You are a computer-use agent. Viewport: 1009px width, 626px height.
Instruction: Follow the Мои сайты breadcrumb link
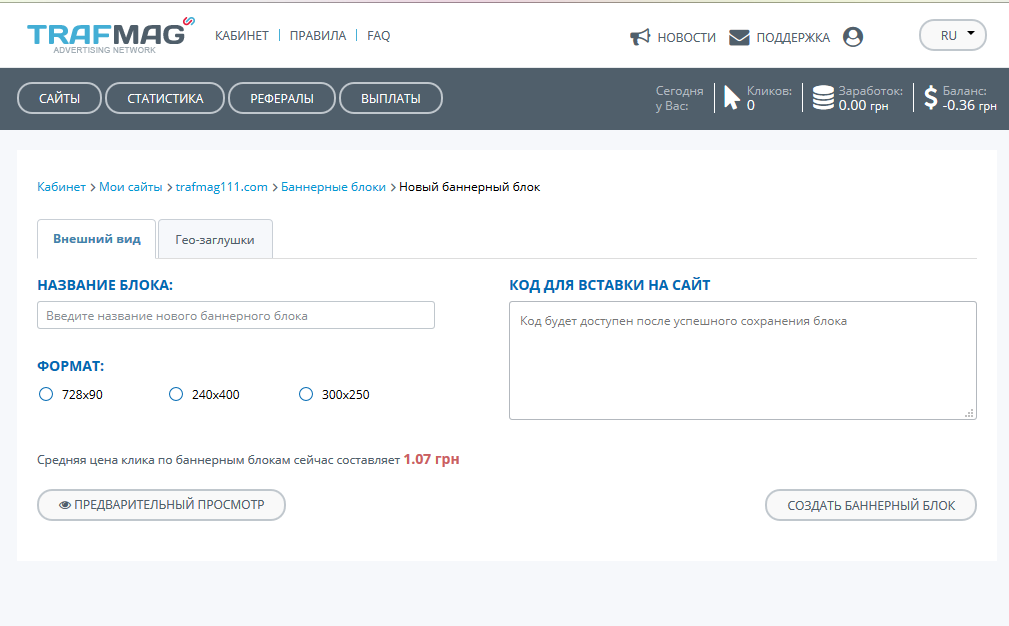coord(131,187)
